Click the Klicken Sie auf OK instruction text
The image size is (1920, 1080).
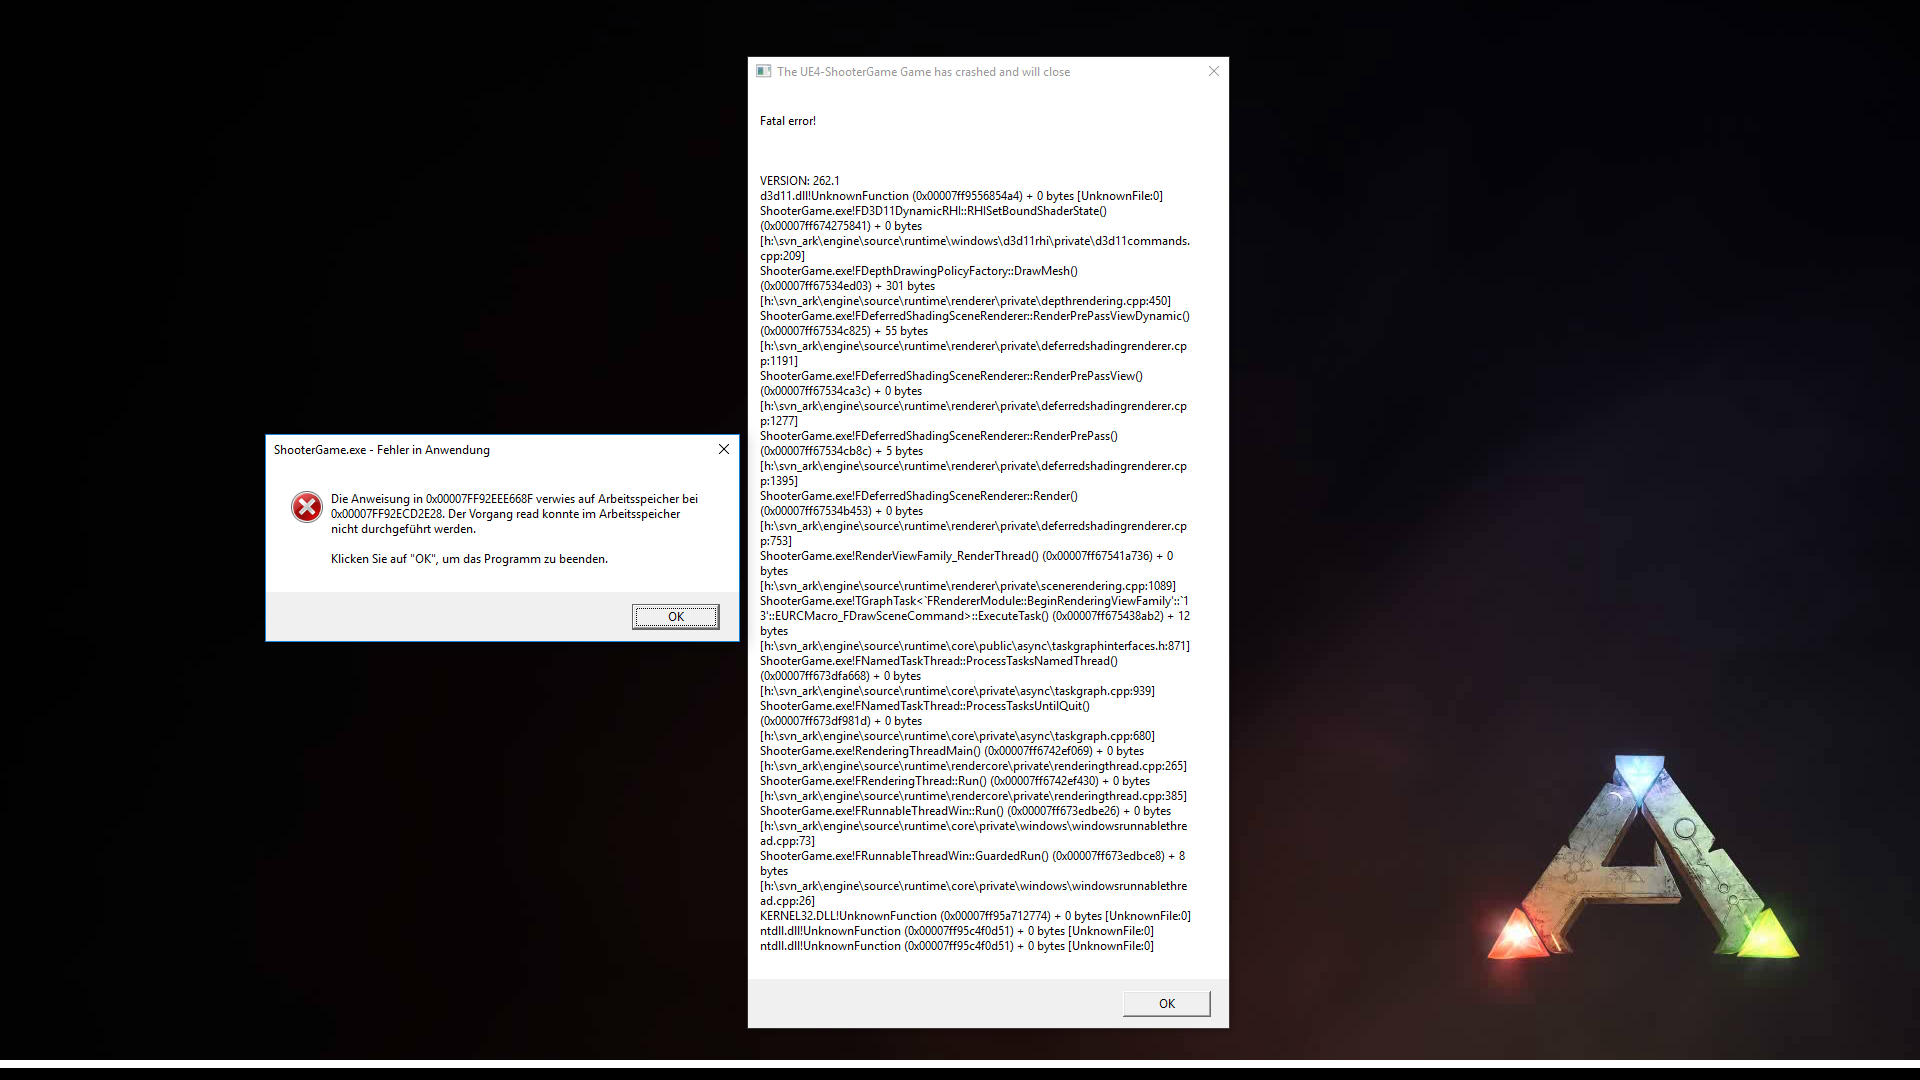[x=469, y=559]
